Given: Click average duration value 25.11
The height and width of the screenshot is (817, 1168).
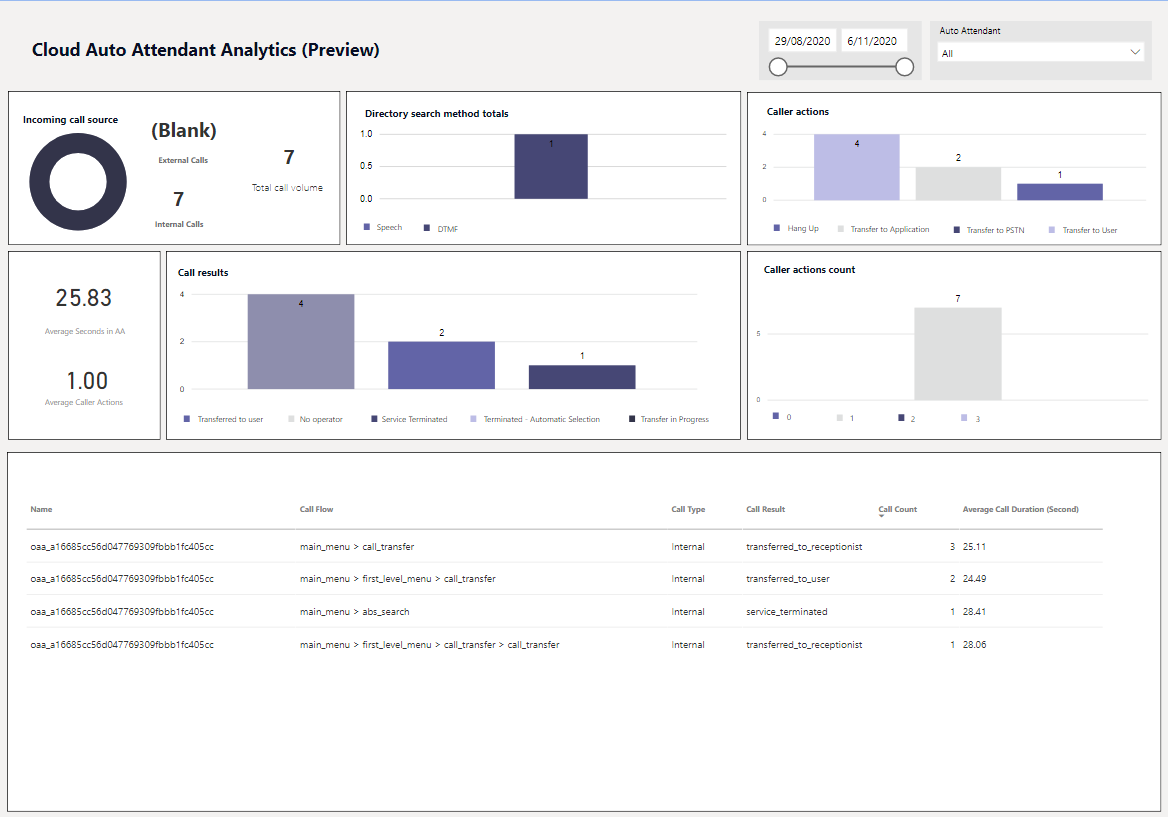Looking at the screenshot, I should pos(974,547).
